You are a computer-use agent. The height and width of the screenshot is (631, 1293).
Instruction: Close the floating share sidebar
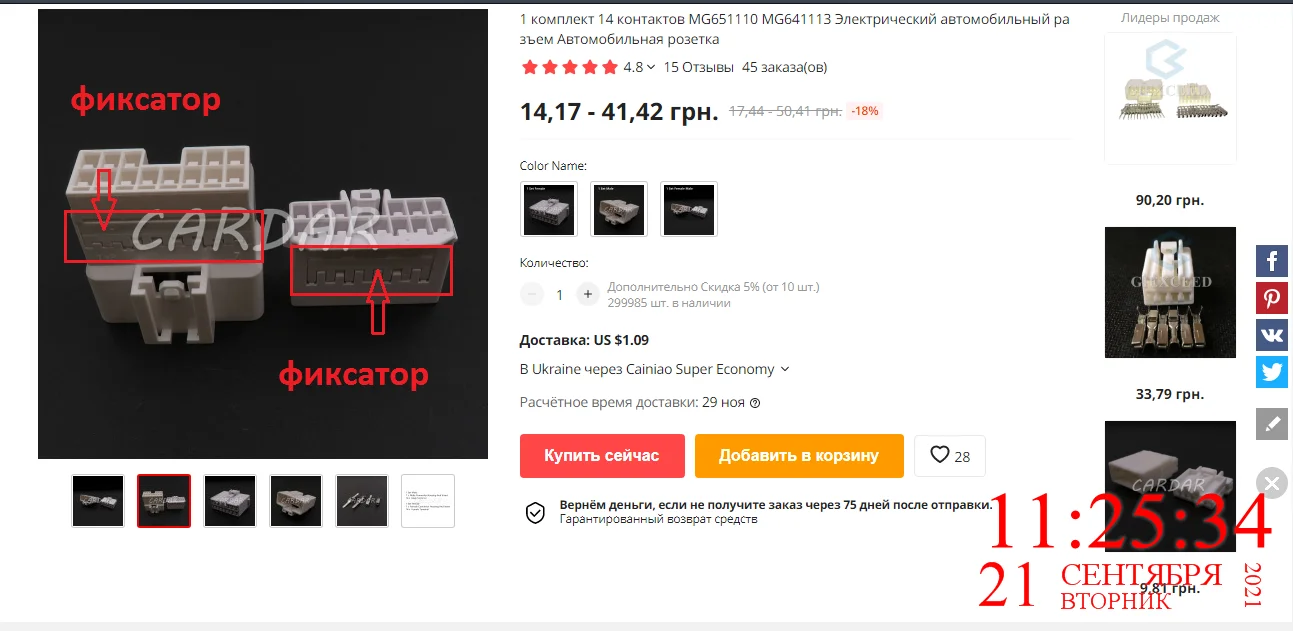[1271, 484]
